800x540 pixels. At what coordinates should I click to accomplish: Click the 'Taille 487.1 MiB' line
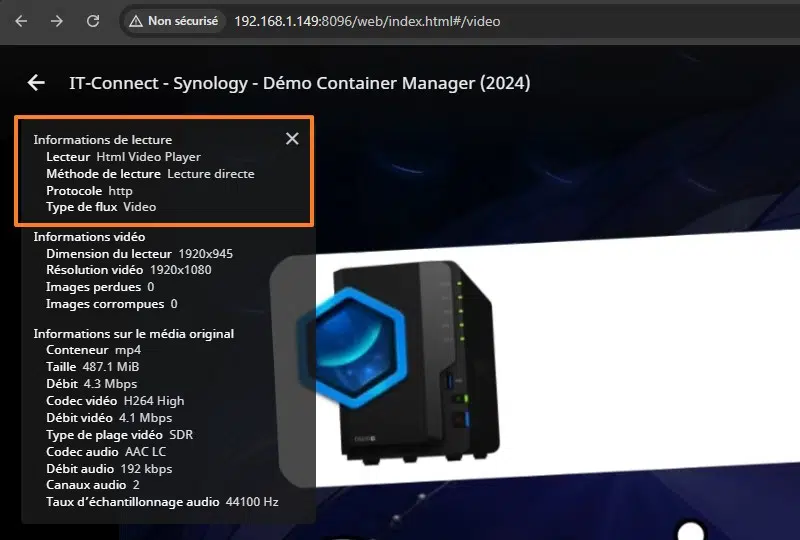(93, 366)
